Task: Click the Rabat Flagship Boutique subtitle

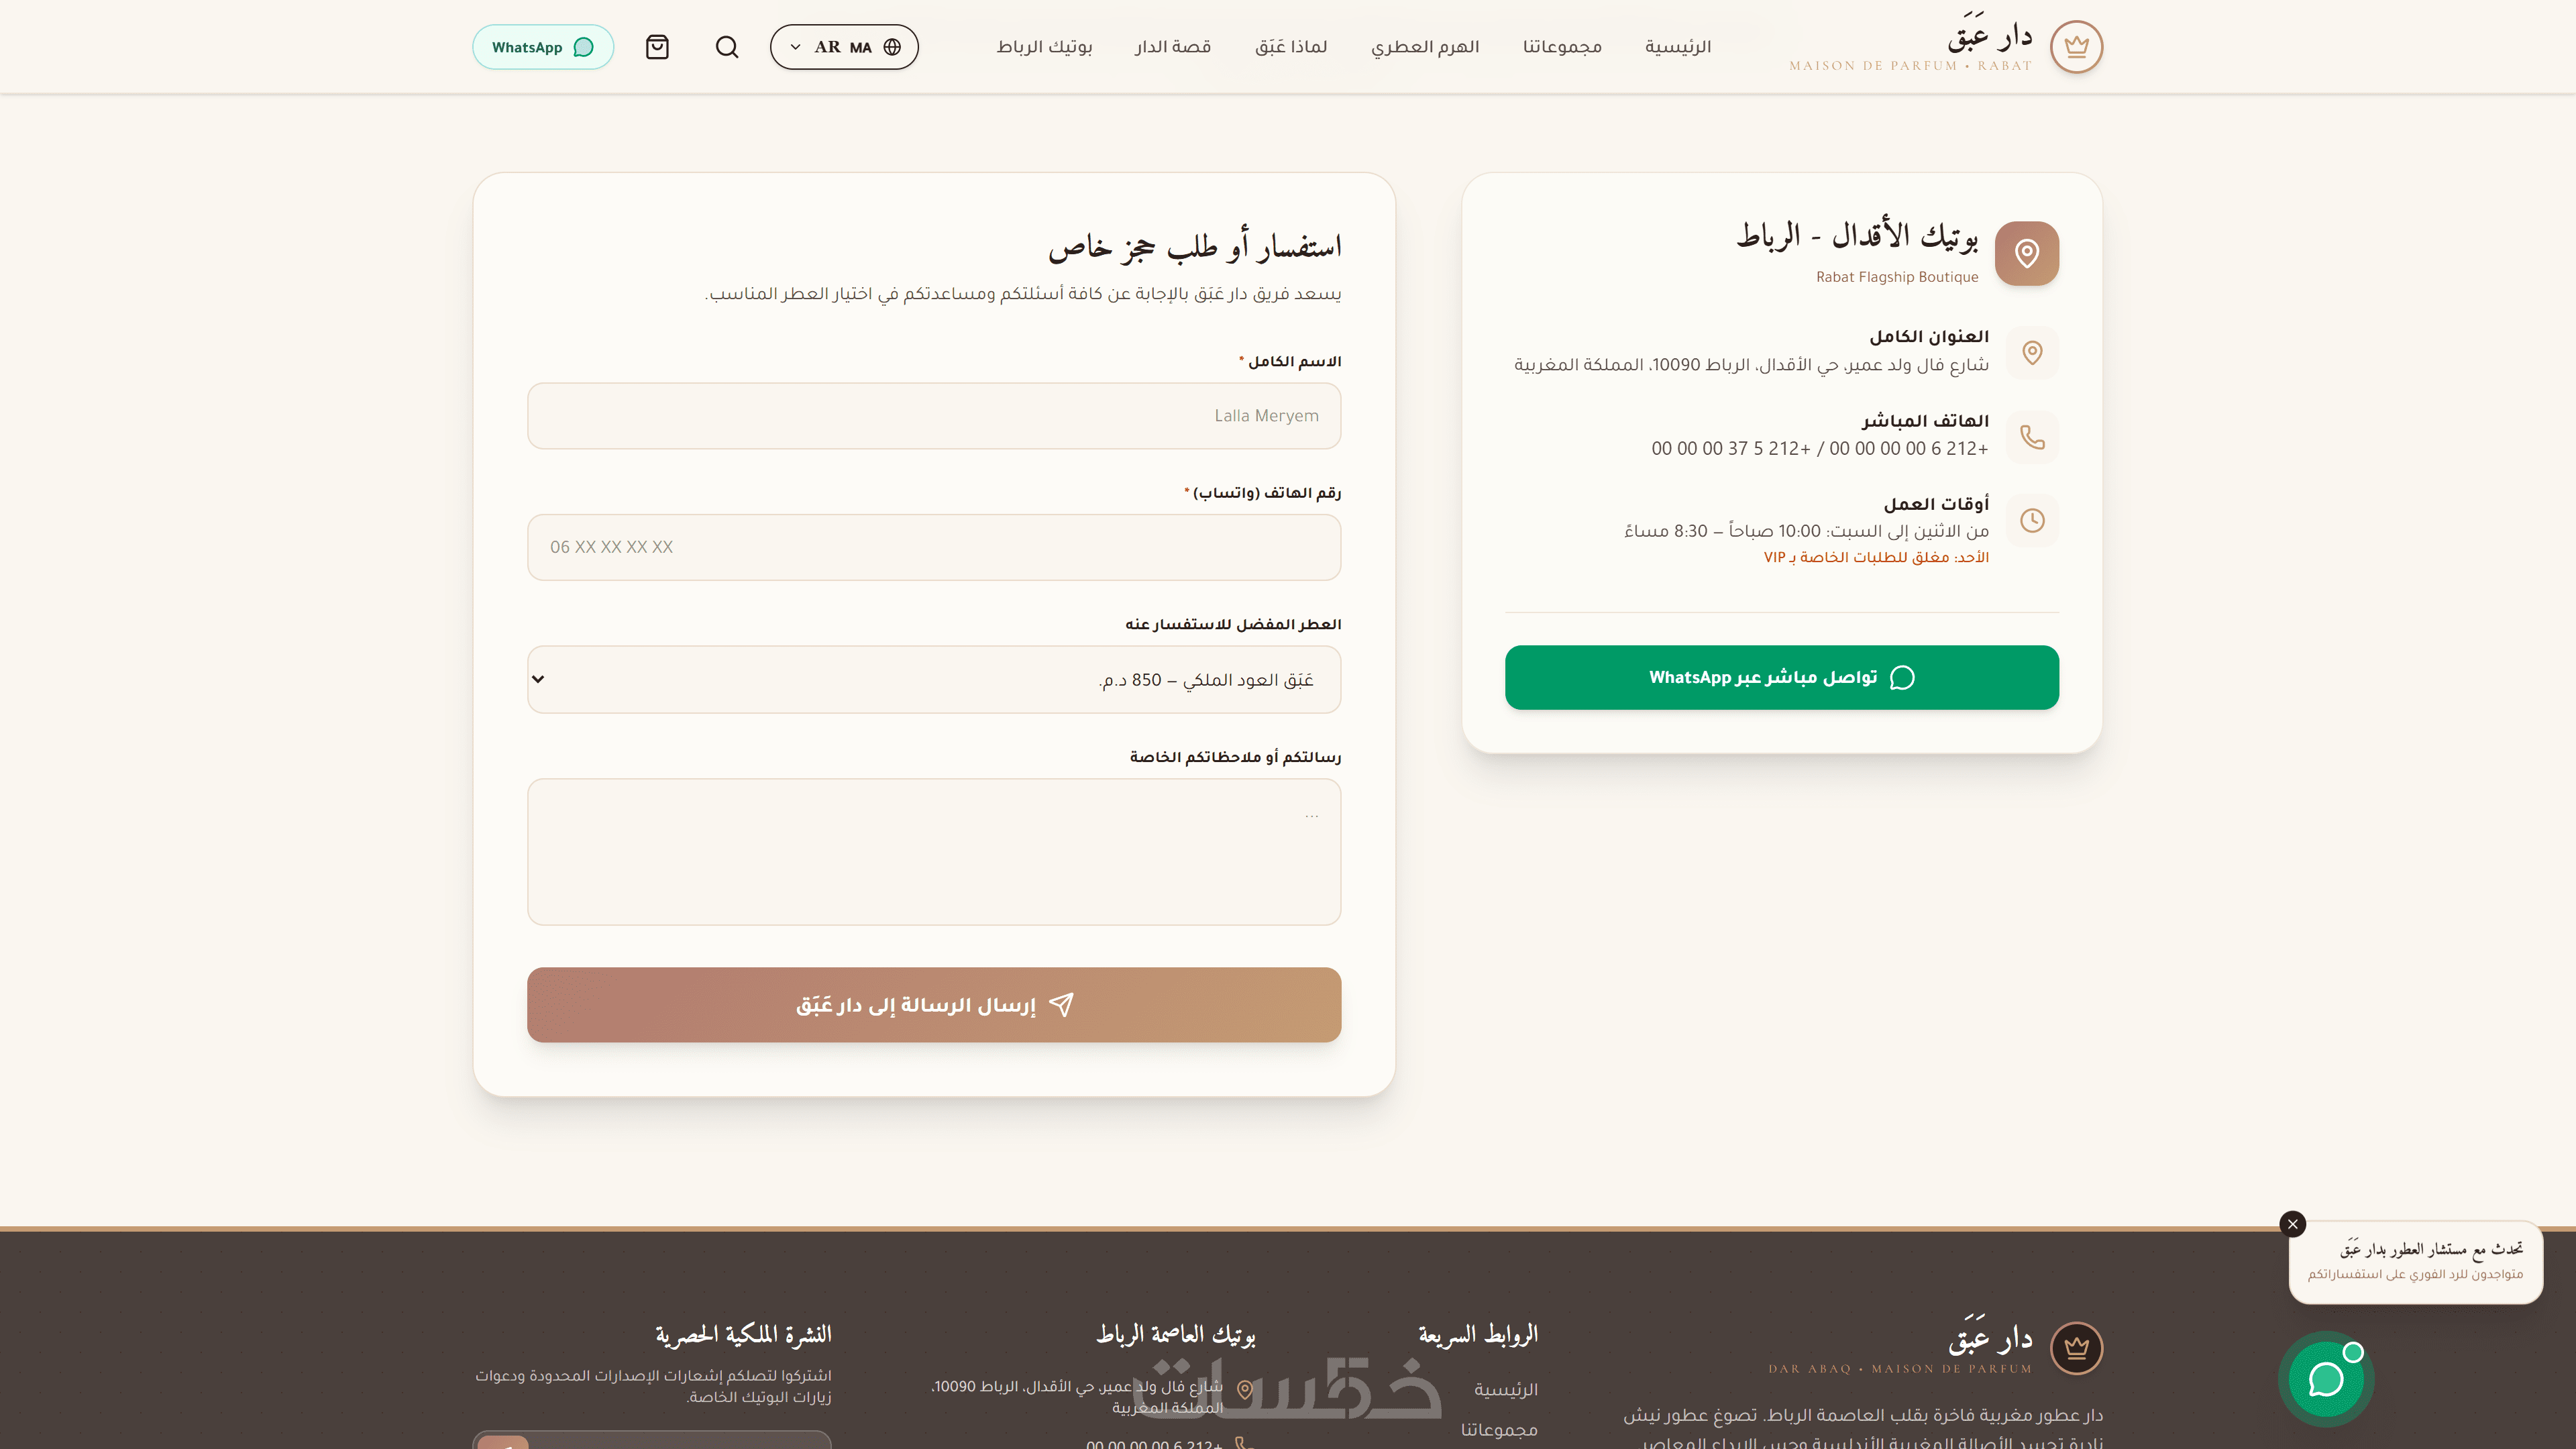Action: (x=1897, y=277)
